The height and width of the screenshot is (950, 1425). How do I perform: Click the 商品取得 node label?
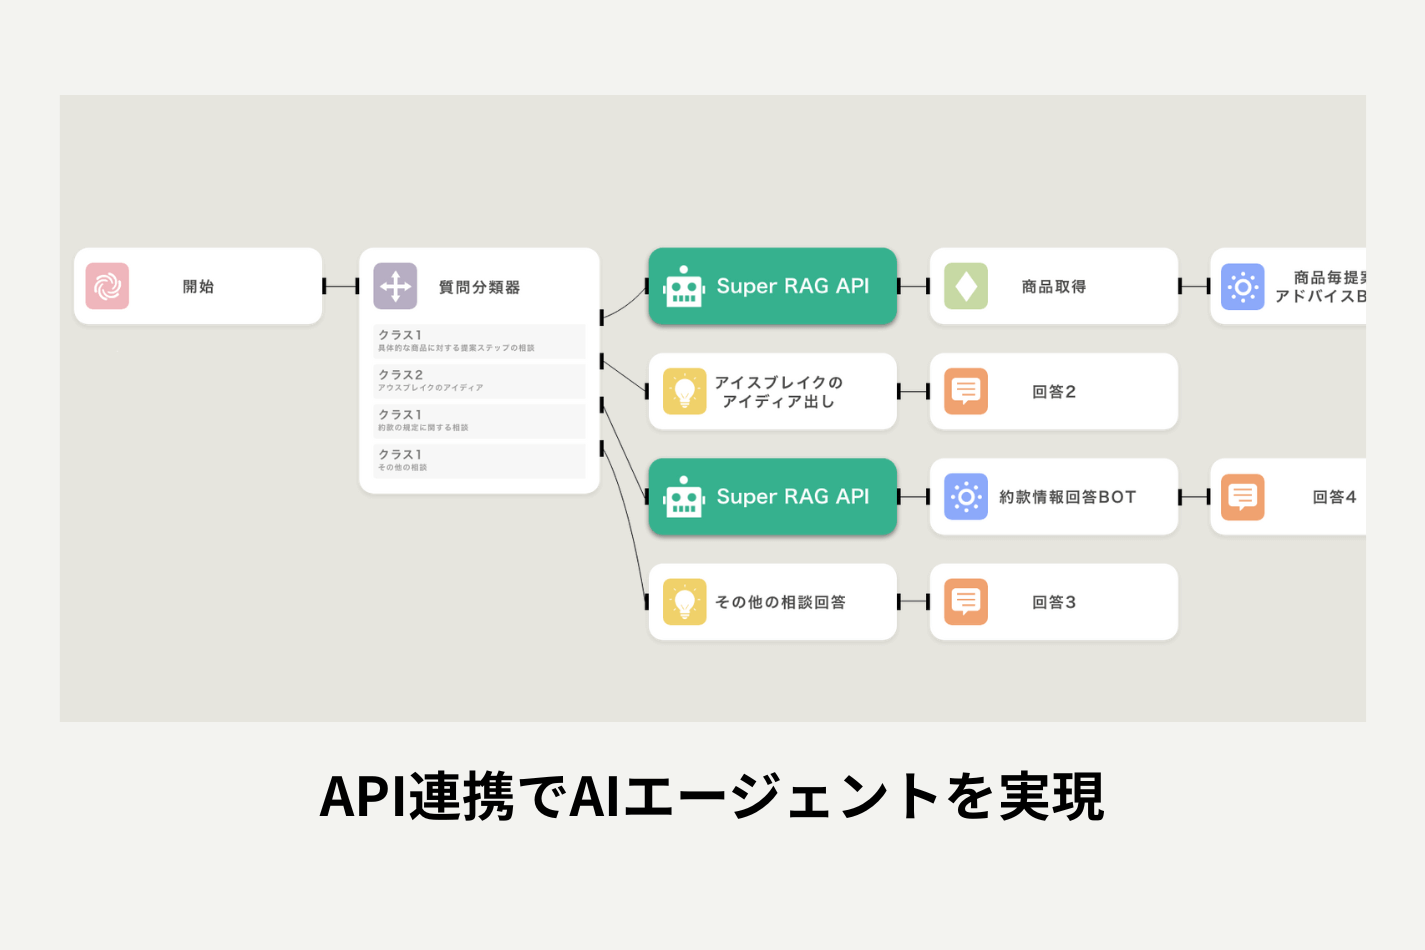tap(1053, 287)
